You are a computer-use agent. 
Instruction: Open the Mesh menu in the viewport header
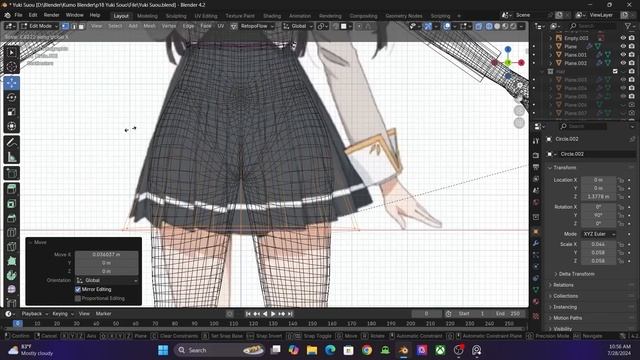(x=149, y=26)
